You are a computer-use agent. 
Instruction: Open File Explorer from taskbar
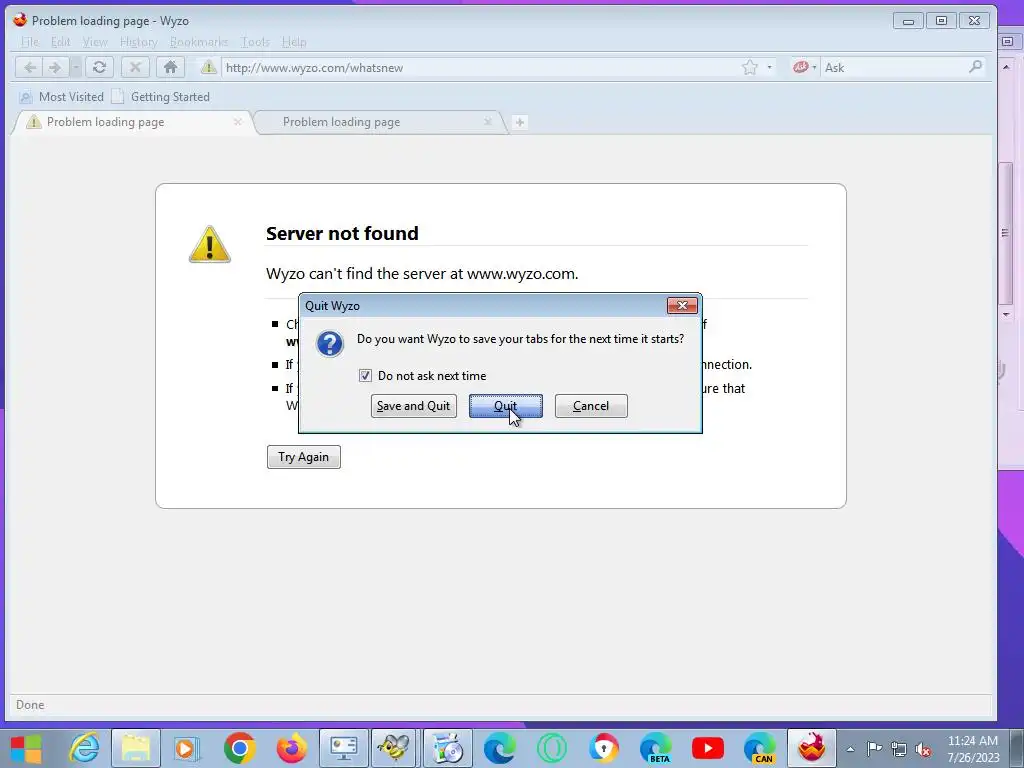(x=135, y=748)
